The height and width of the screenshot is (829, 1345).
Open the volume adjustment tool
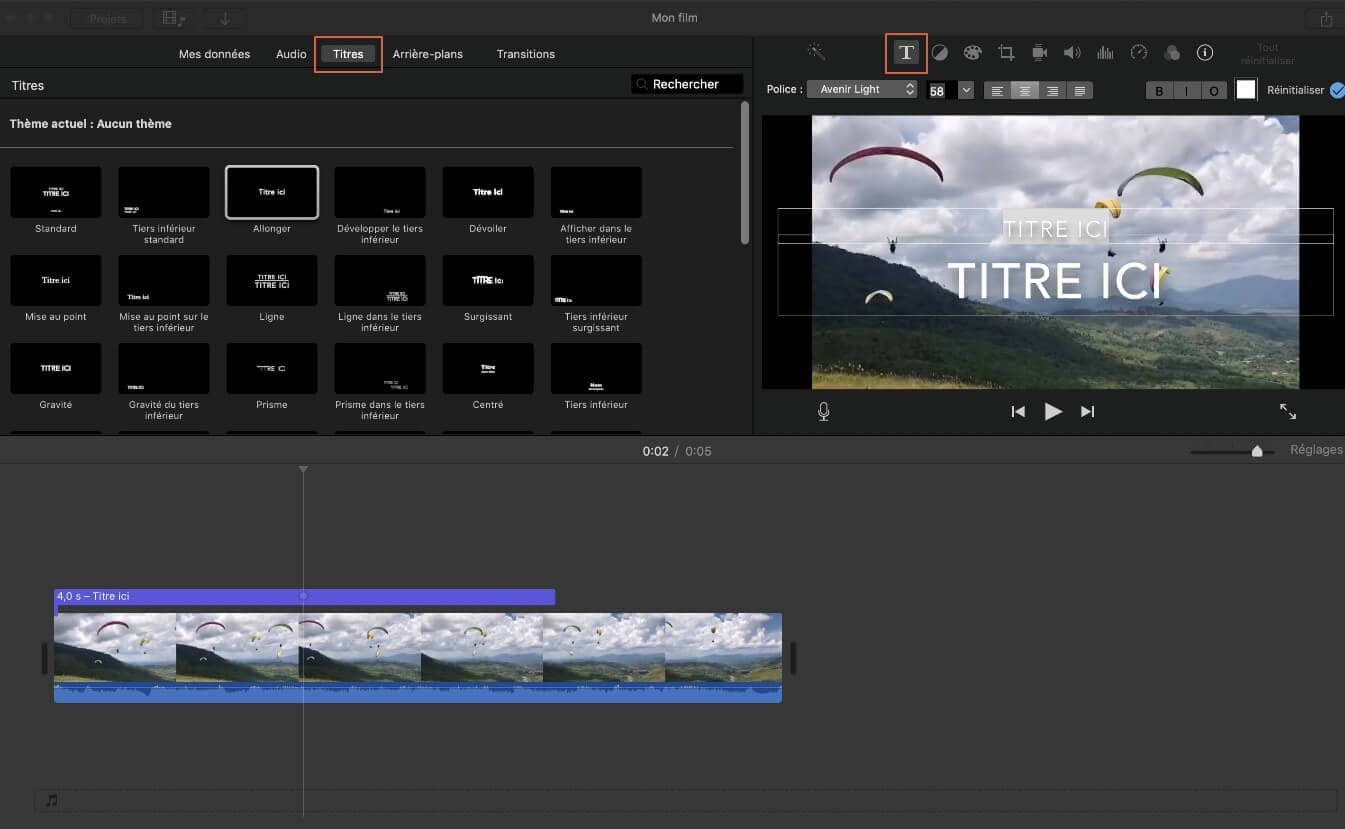tap(1072, 52)
